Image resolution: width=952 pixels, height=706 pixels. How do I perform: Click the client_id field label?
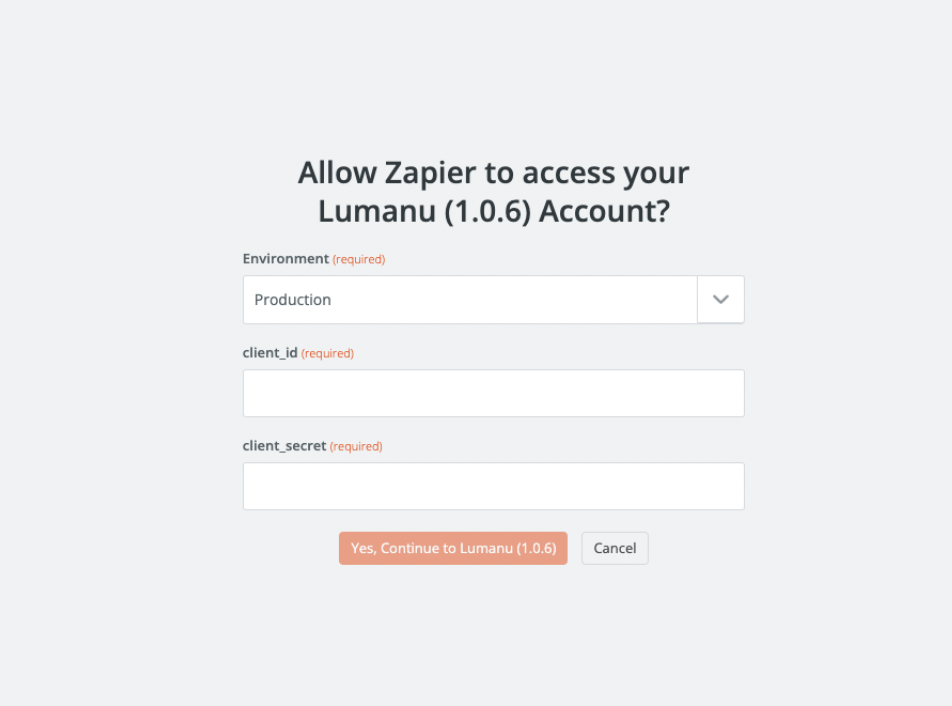point(270,353)
